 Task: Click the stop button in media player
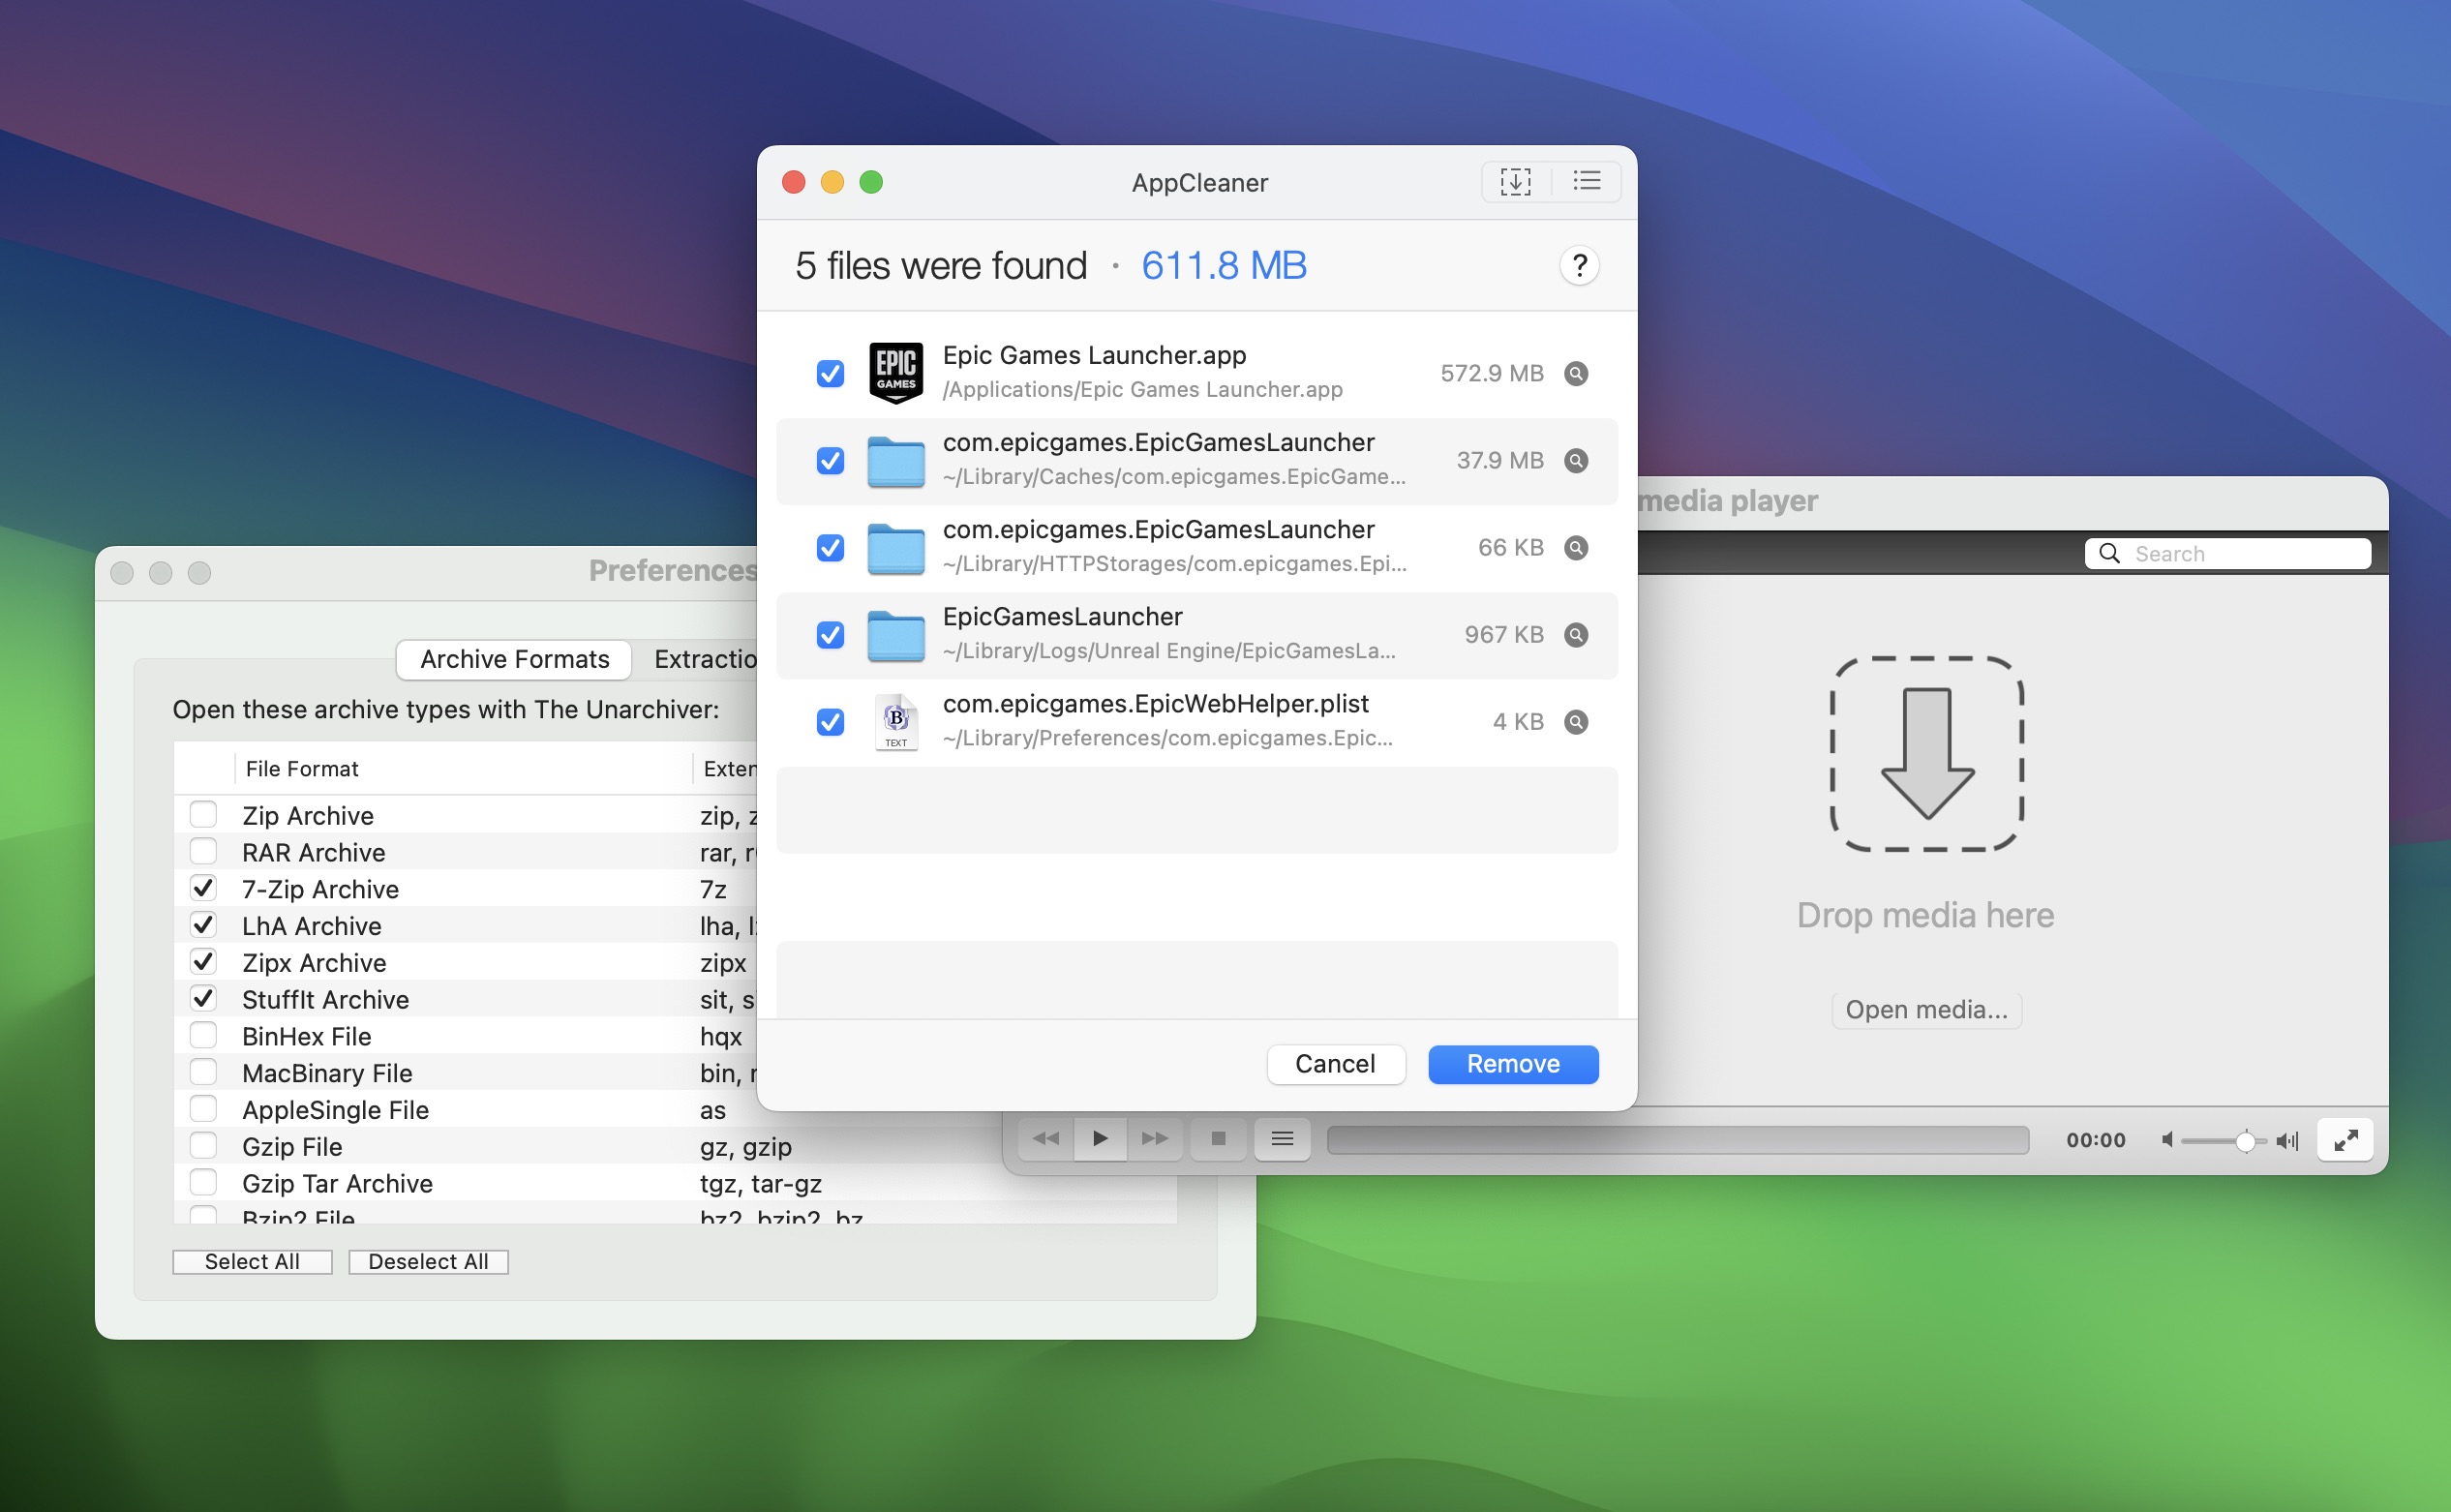click(x=1218, y=1139)
